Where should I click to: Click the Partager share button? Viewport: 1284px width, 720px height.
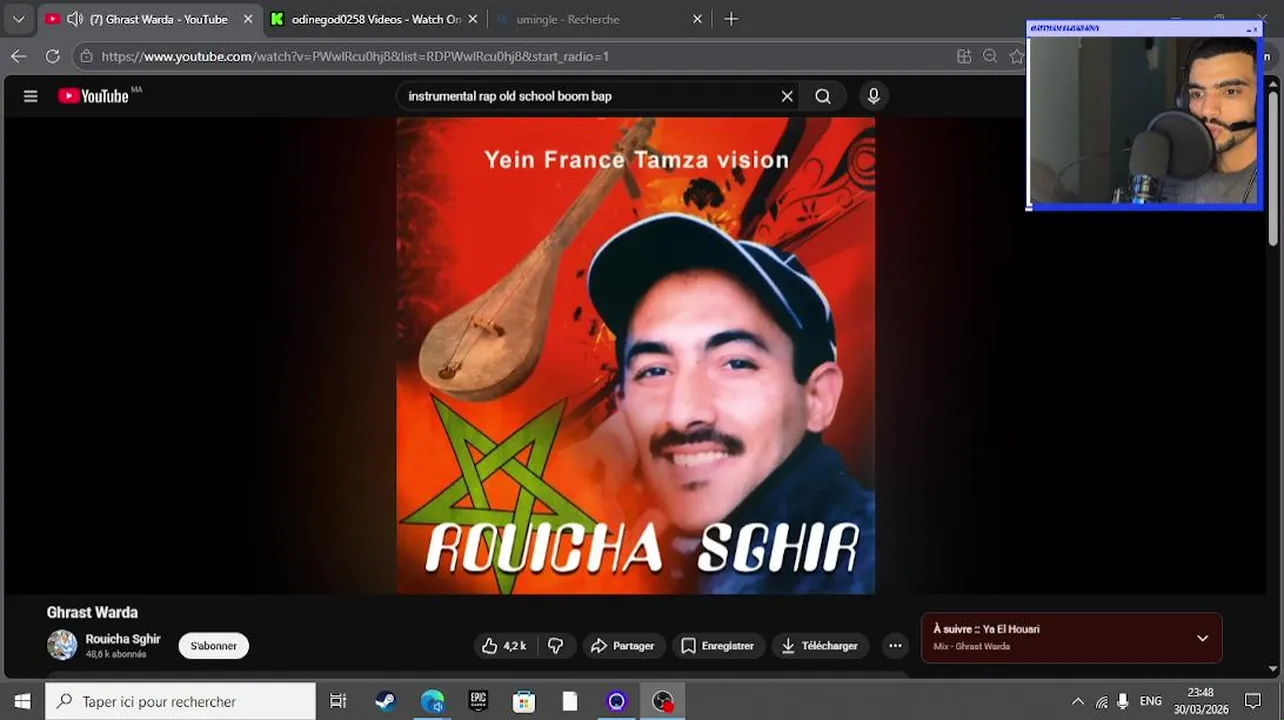622,646
